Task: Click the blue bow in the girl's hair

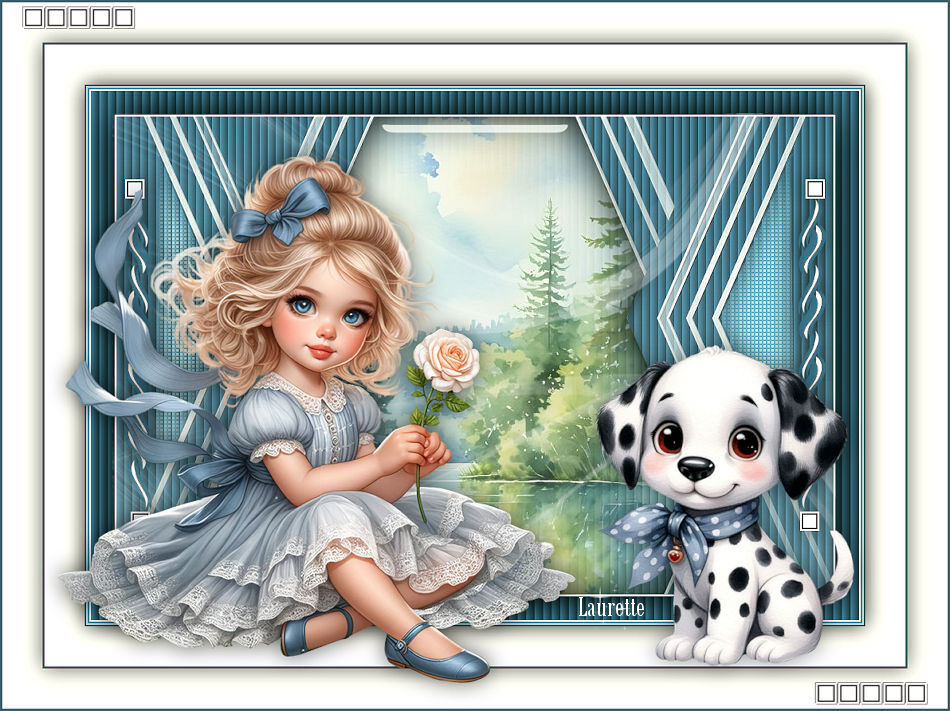Action: tap(267, 211)
